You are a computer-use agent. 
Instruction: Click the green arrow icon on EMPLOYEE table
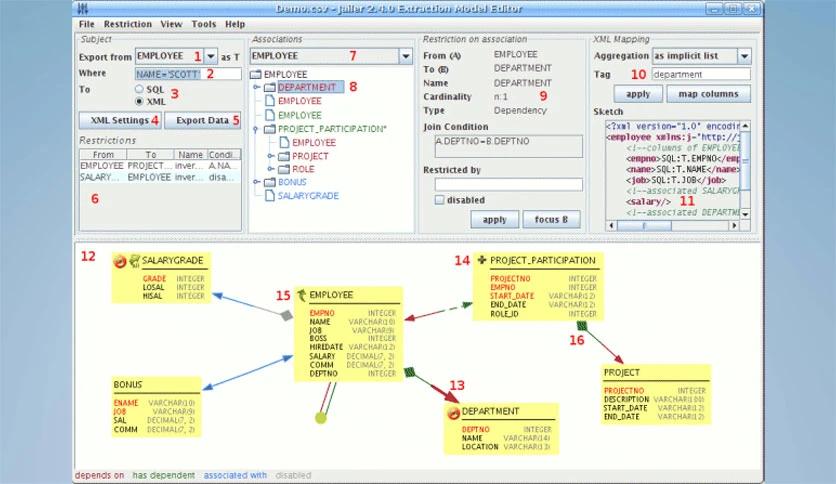click(x=301, y=295)
